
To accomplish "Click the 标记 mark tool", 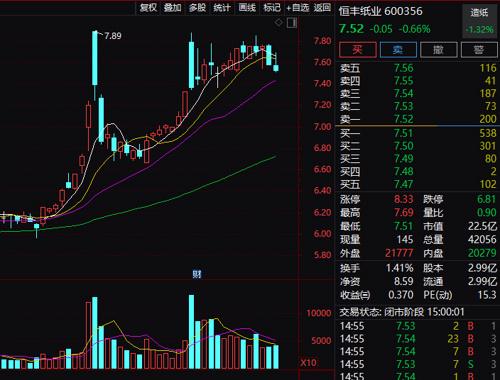I will [x=272, y=7].
